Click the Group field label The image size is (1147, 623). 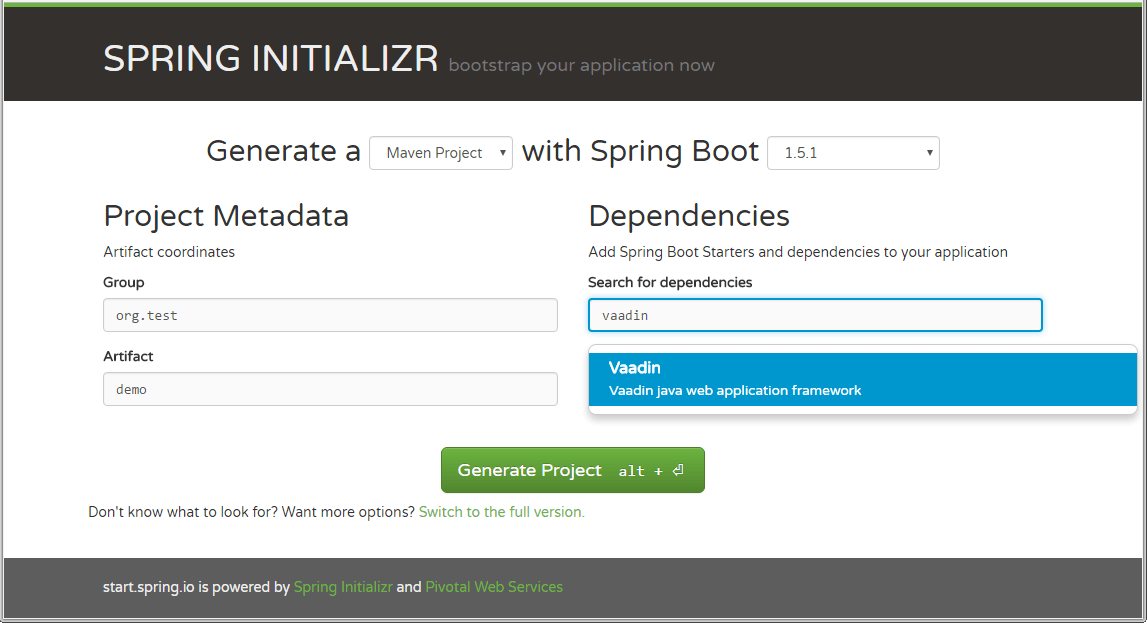click(x=124, y=282)
